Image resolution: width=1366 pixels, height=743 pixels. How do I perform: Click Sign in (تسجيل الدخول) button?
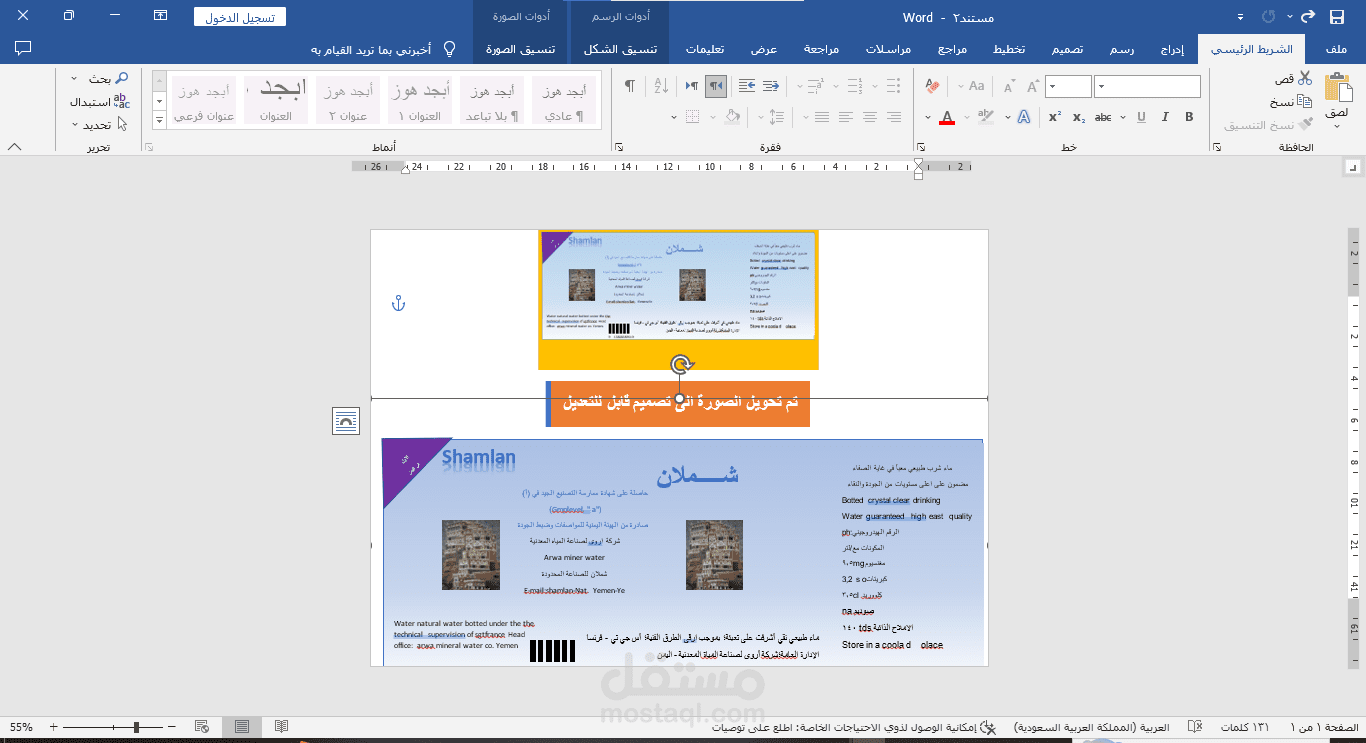(x=240, y=17)
